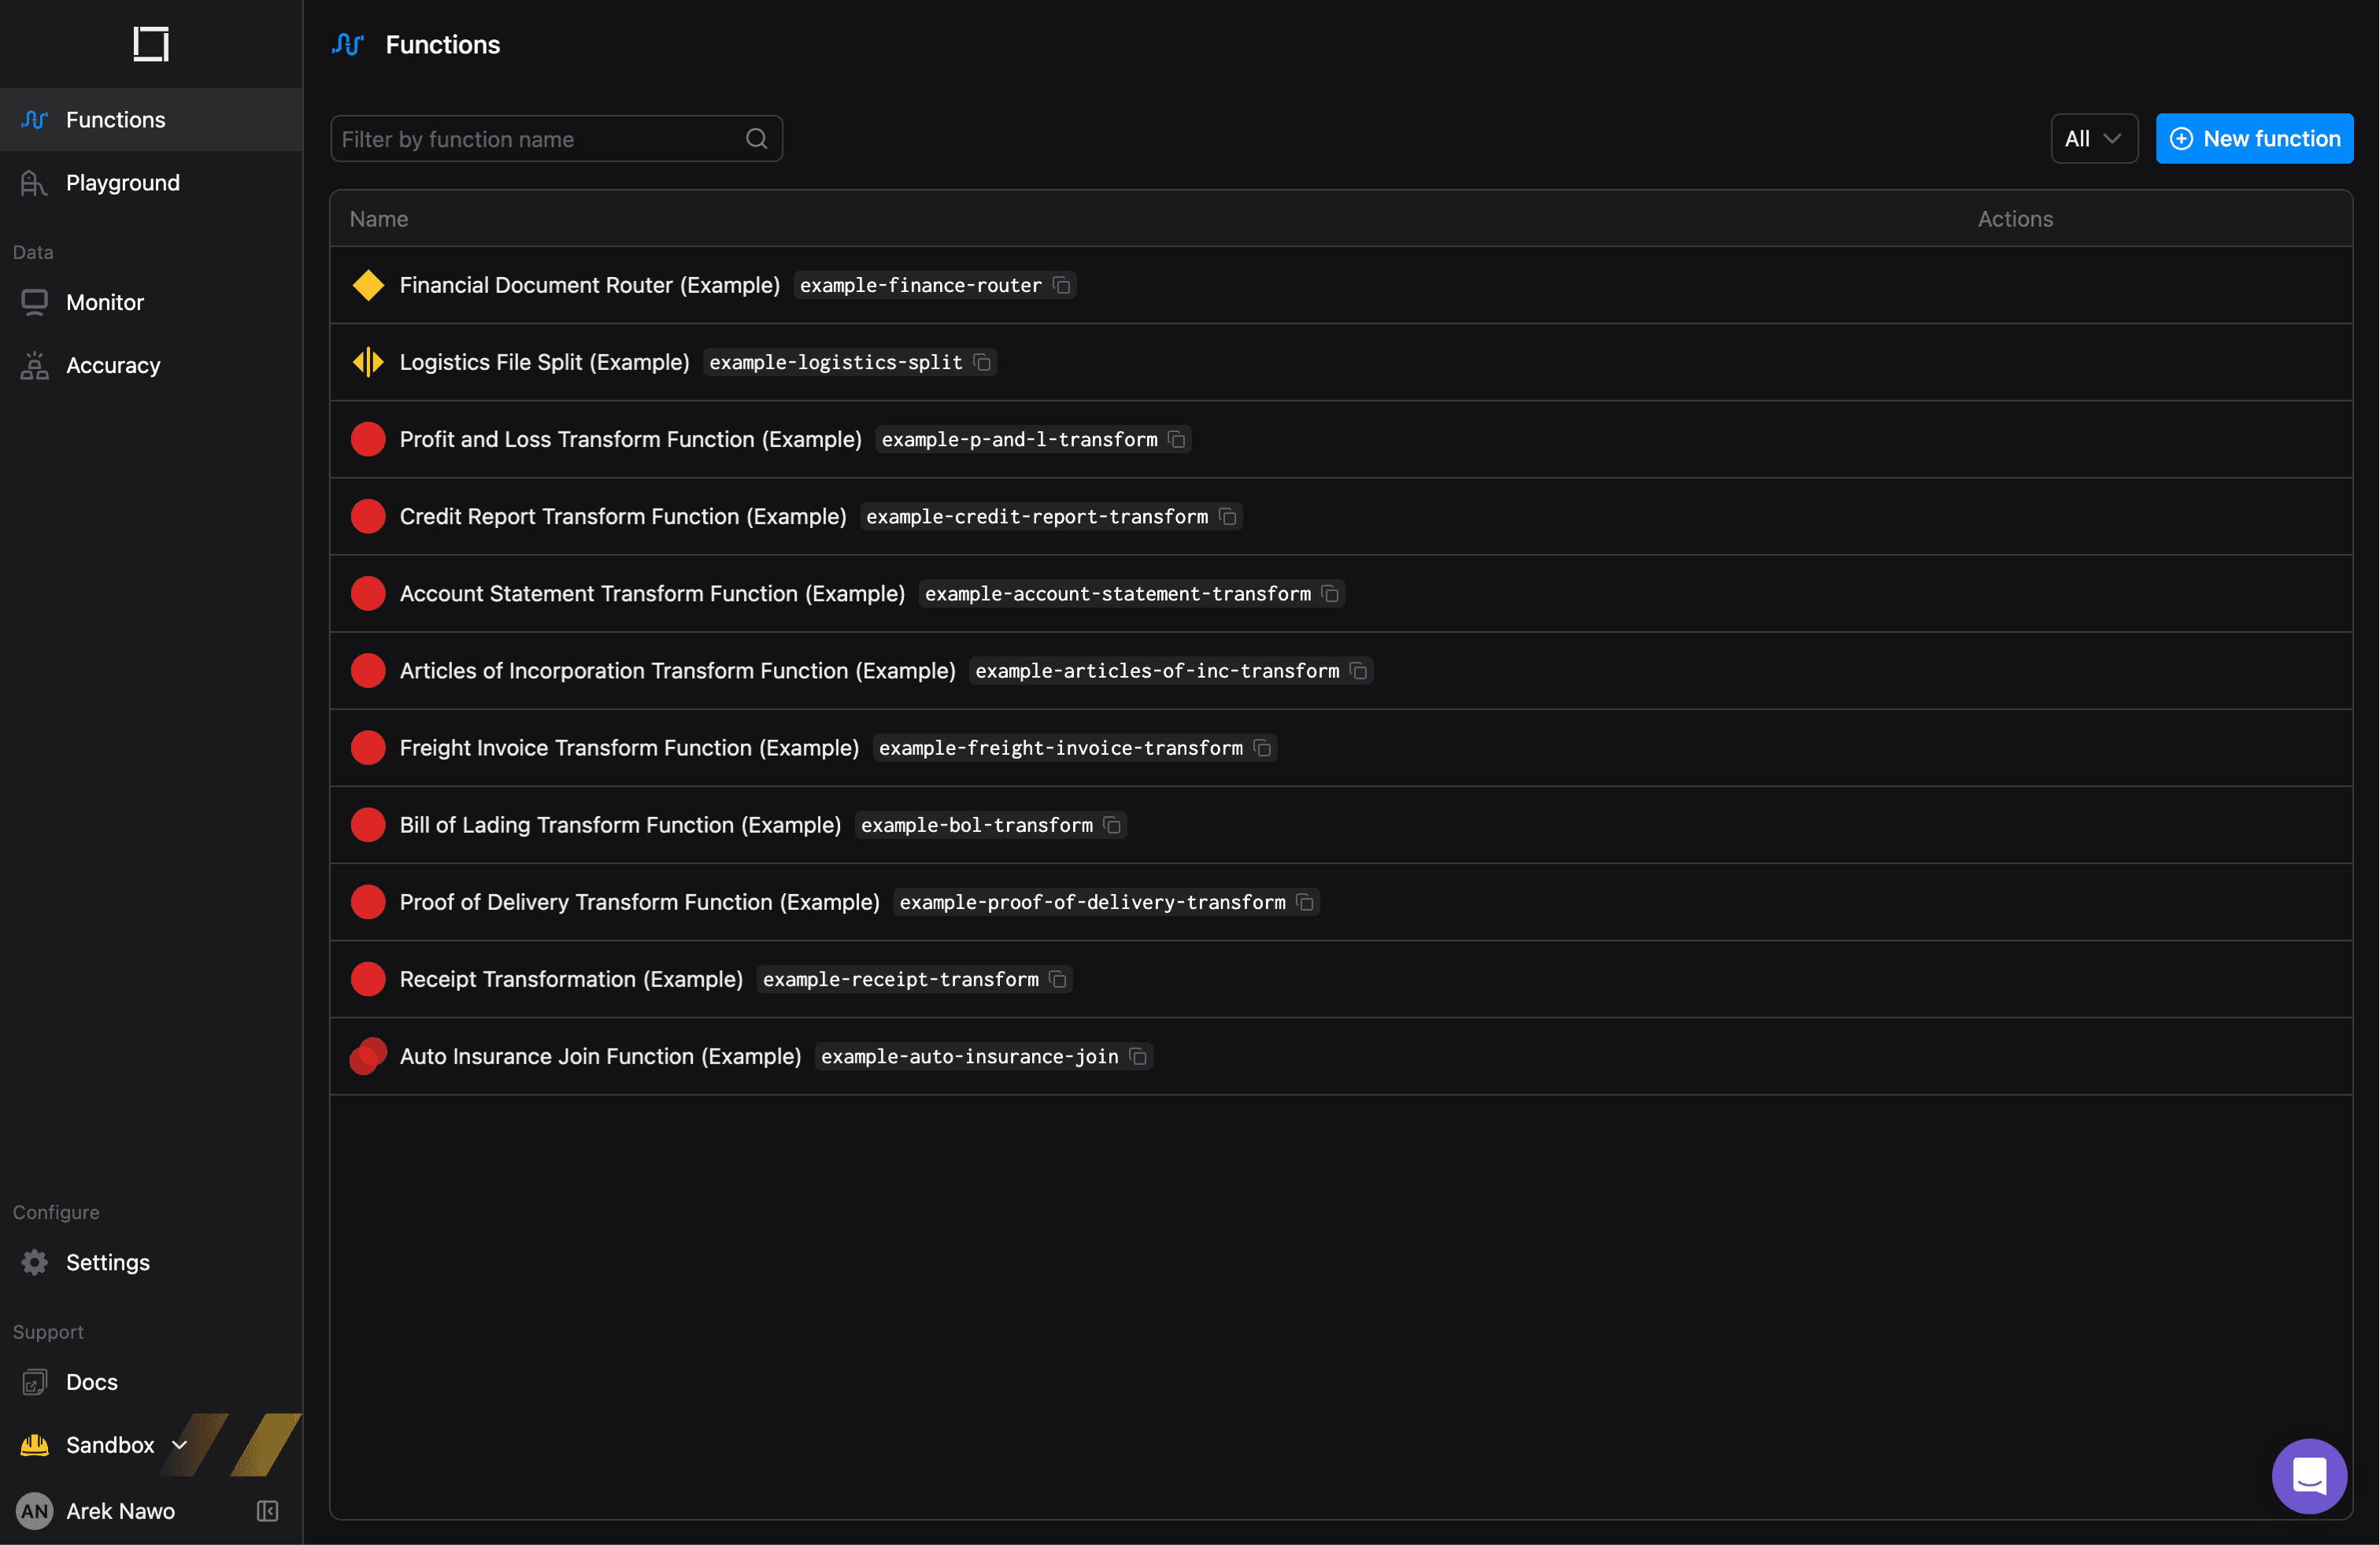Click the Financial Document Router diamond icon
2380x1545 pixels.
pyautogui.click(x=368, y=286)
